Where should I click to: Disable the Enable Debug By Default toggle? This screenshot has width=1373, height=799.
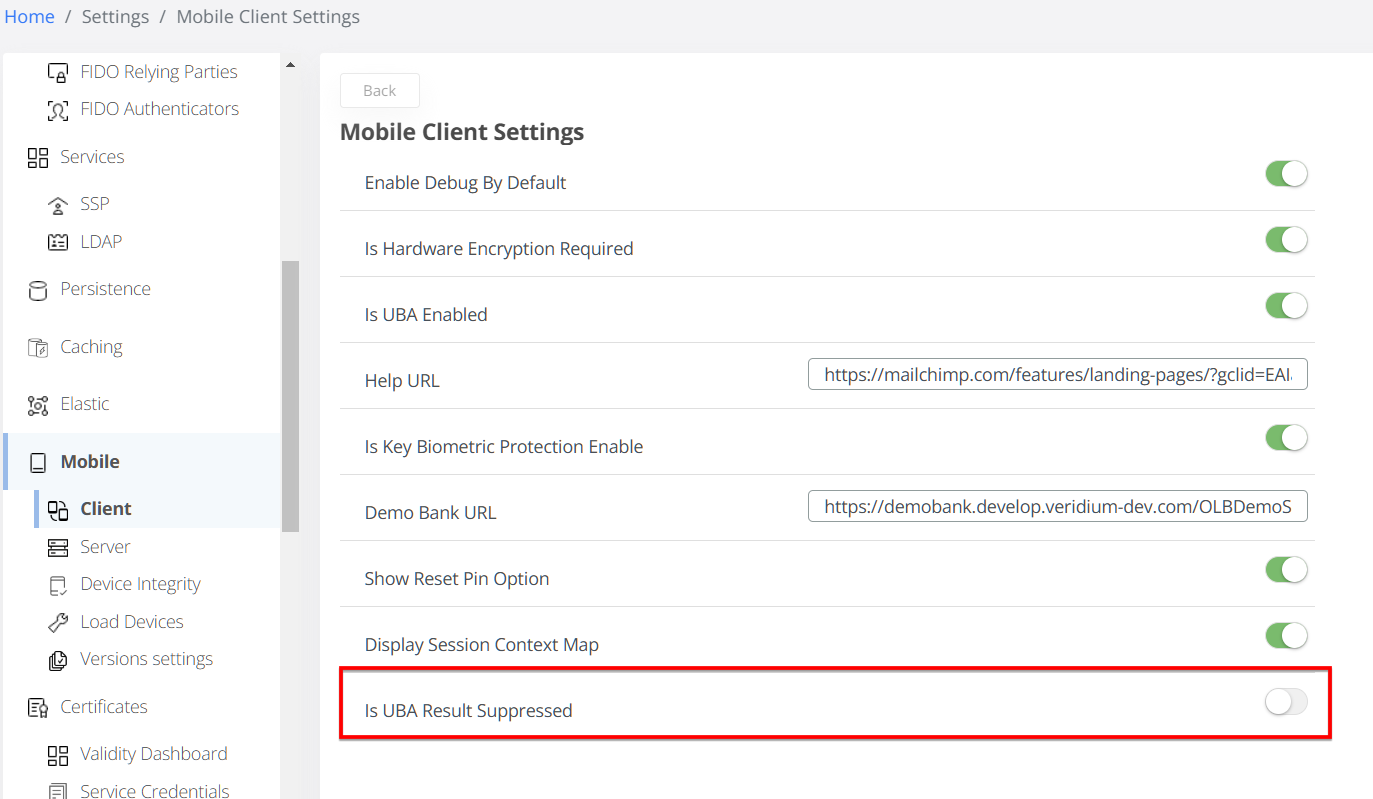point(1286,174)
